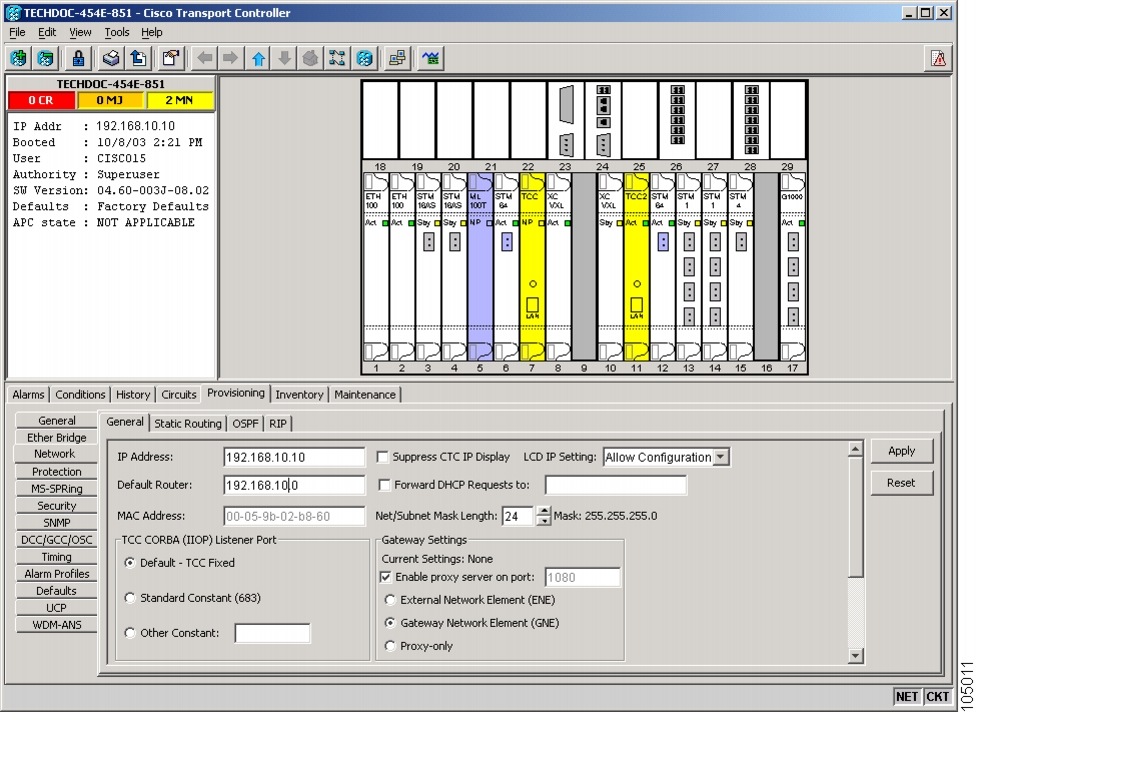This screenshot has height=764, width=1146.
Task: Switch to the Conditions tab
Action: pyautogui.click(x=80, y=395)
